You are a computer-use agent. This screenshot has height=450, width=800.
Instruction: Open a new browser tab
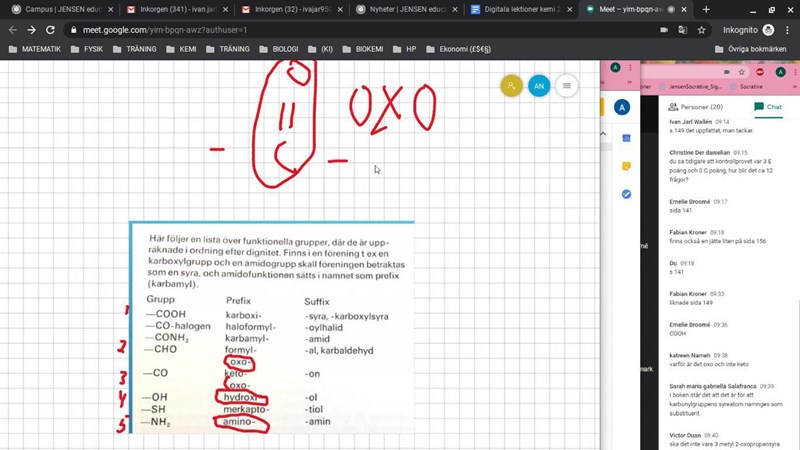pyautogui.click(x=707, y=9)
